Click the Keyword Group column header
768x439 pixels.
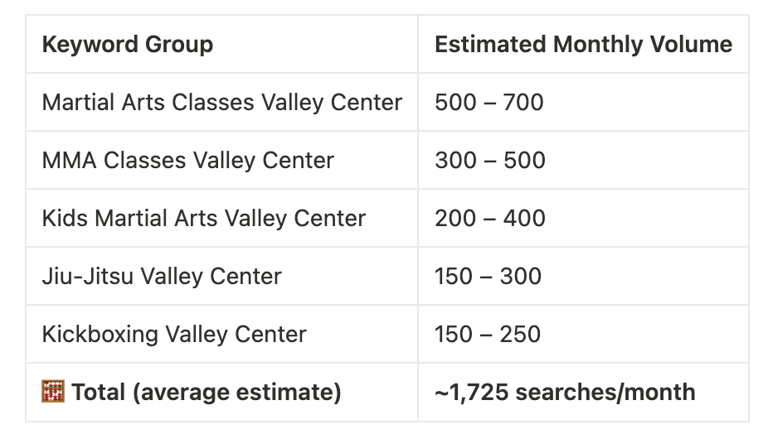127,45
